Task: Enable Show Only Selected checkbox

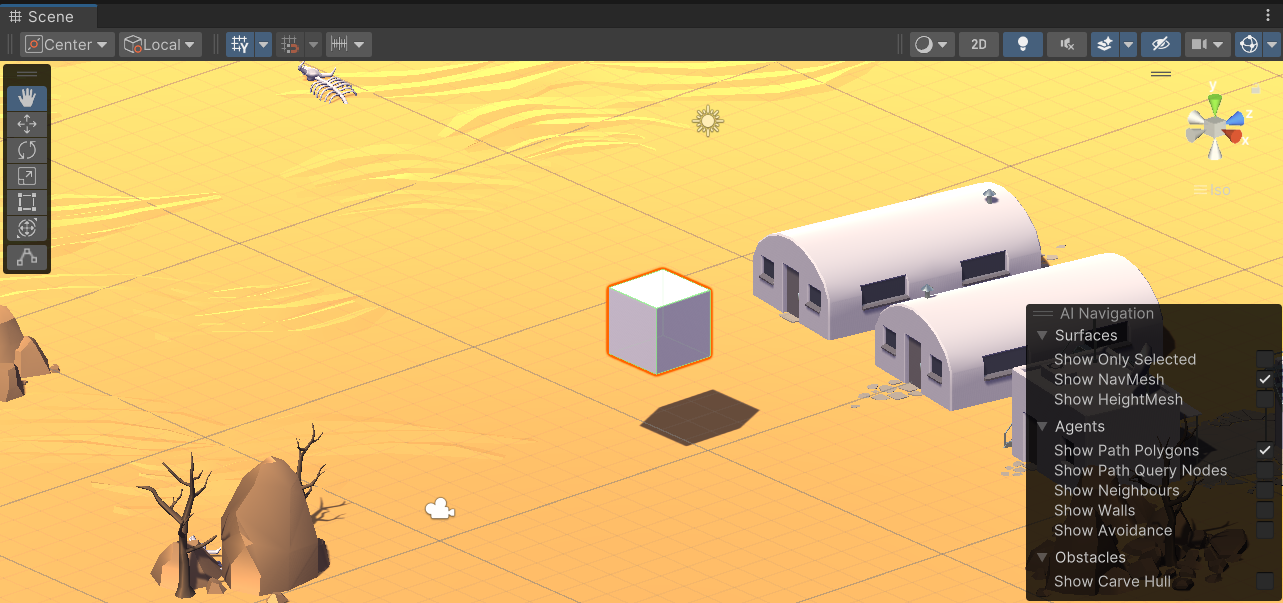Action: [x=1266, y=359]
